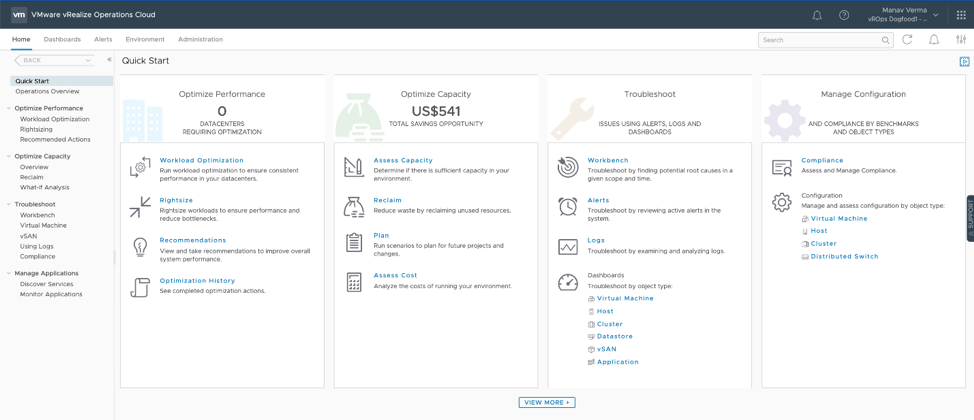
Task: Open the Alerts tab in top navigation
Action: (103, 39)
